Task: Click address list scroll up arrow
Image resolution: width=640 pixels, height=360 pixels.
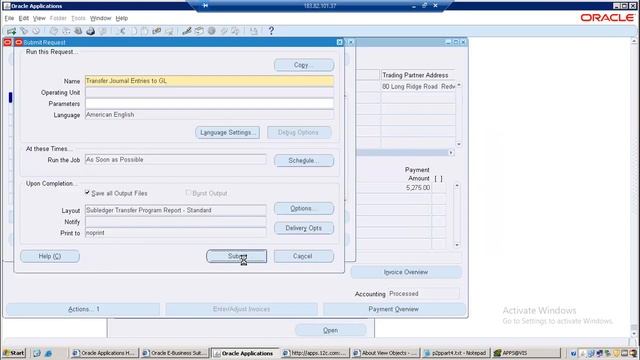Action: [x=459, y=85]
